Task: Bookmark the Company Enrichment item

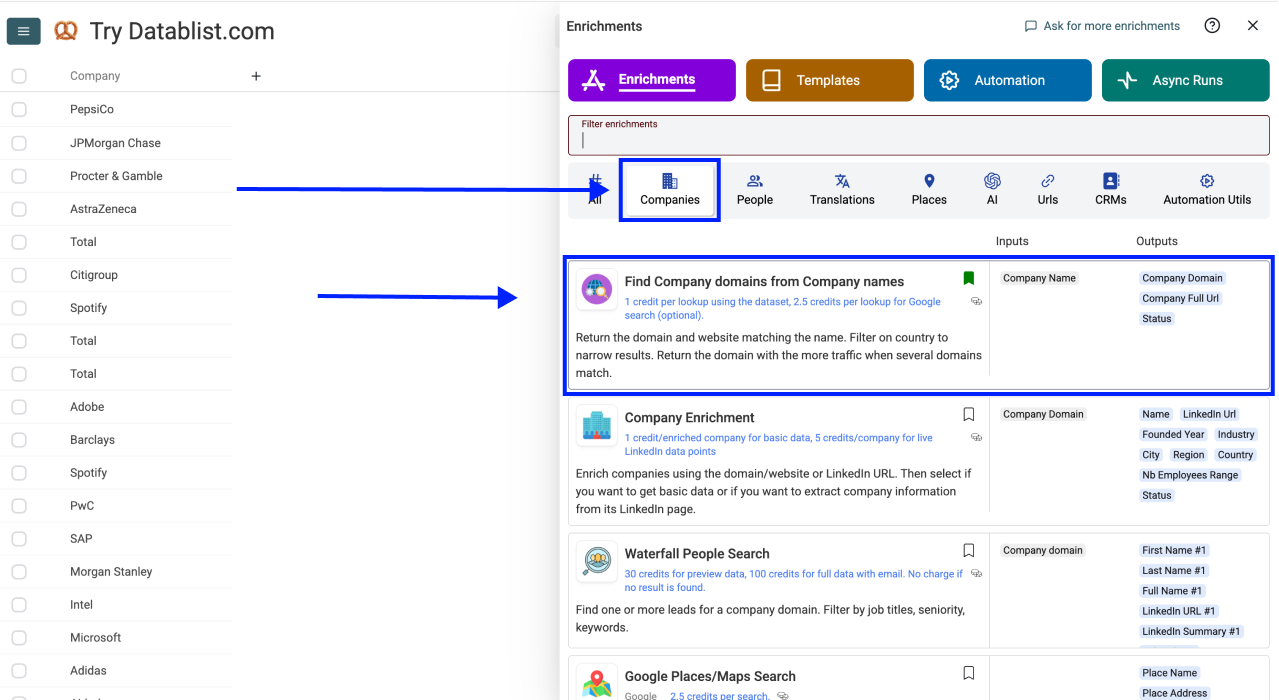Action: 968,414
